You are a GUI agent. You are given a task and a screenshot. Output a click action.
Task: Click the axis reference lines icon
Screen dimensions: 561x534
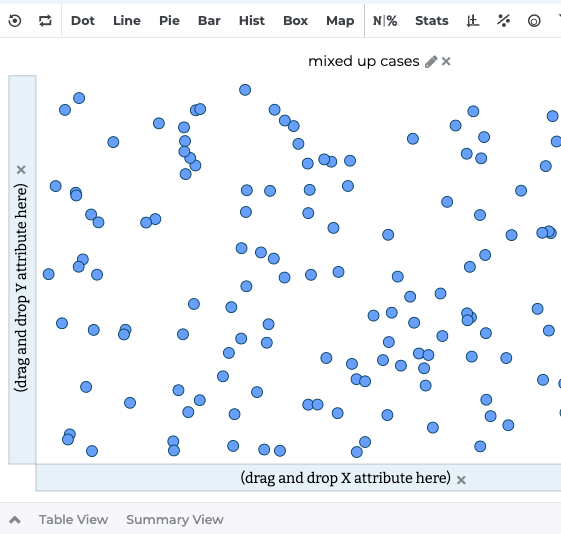(473, 21)
